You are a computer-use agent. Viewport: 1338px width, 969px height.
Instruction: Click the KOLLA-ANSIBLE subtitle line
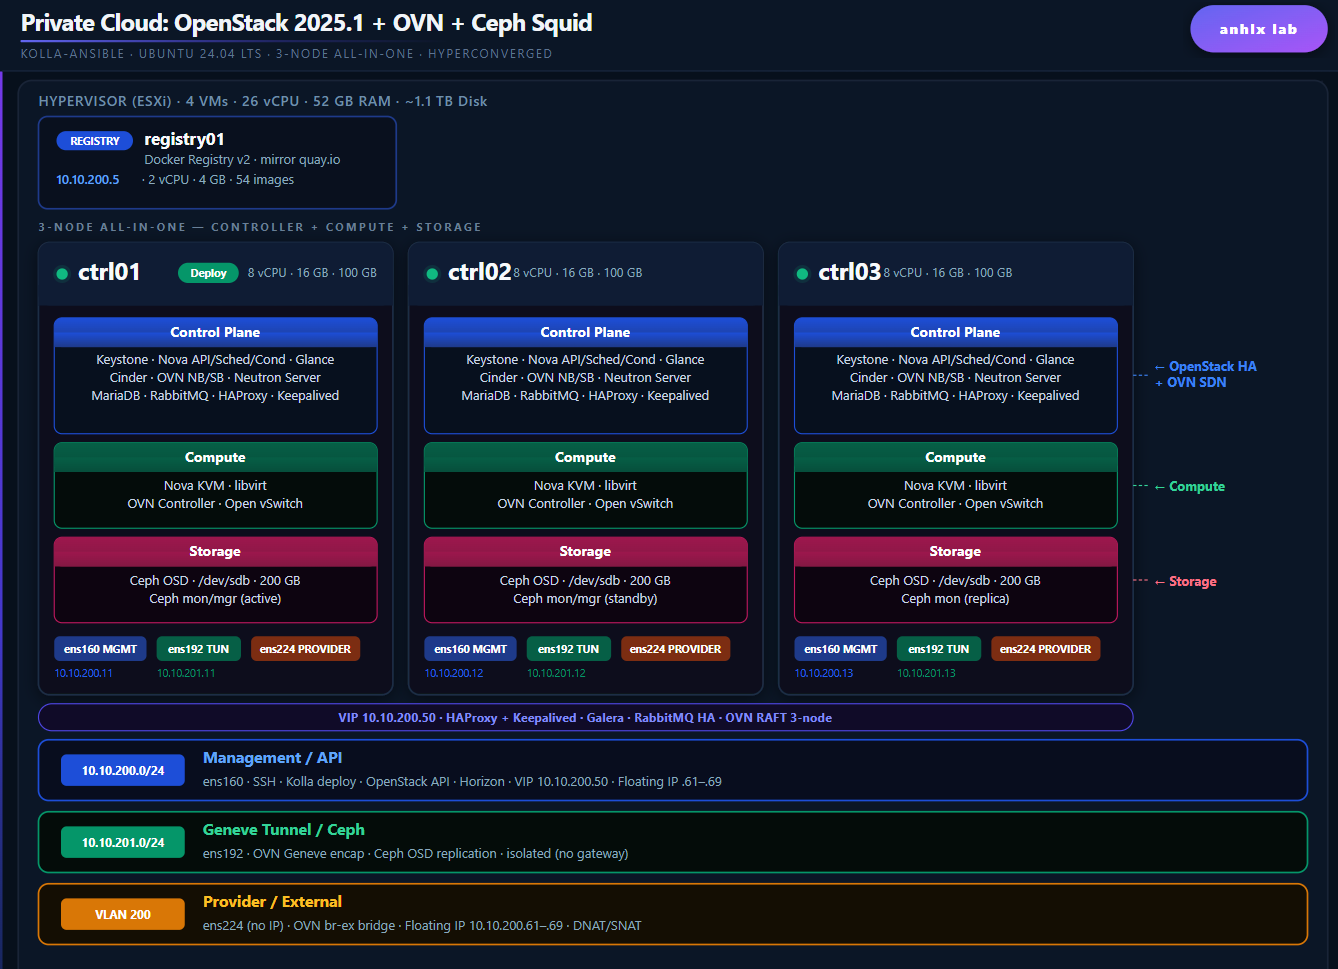coord(286,54)
